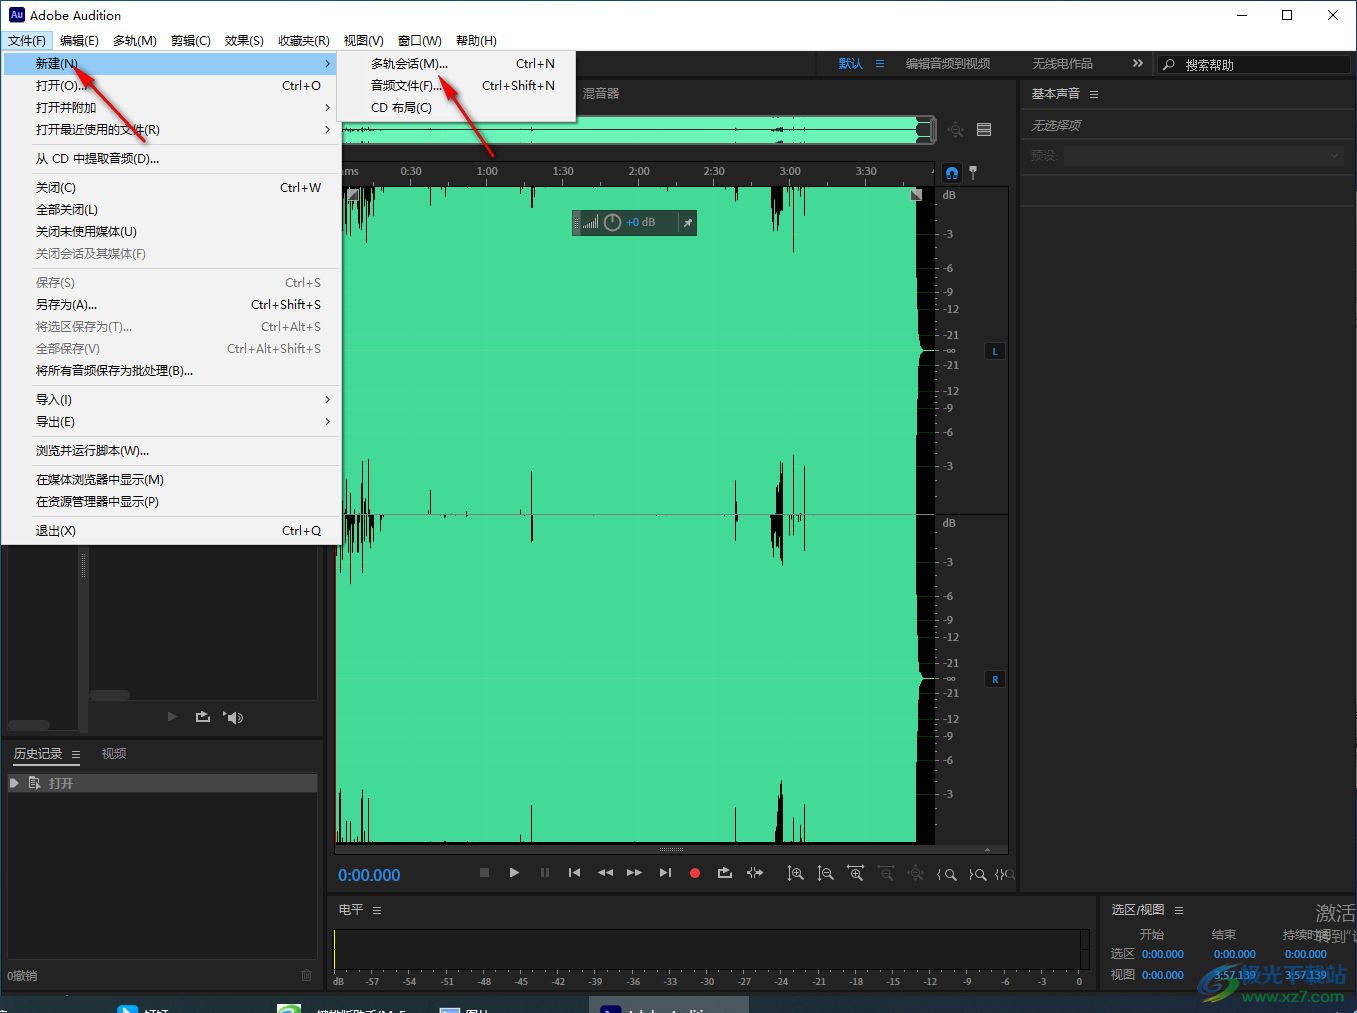Viewport: 1357px width, 1013px height.
Task: Choose 全部关闭(L) menu entry
Action: pos(170,209)
